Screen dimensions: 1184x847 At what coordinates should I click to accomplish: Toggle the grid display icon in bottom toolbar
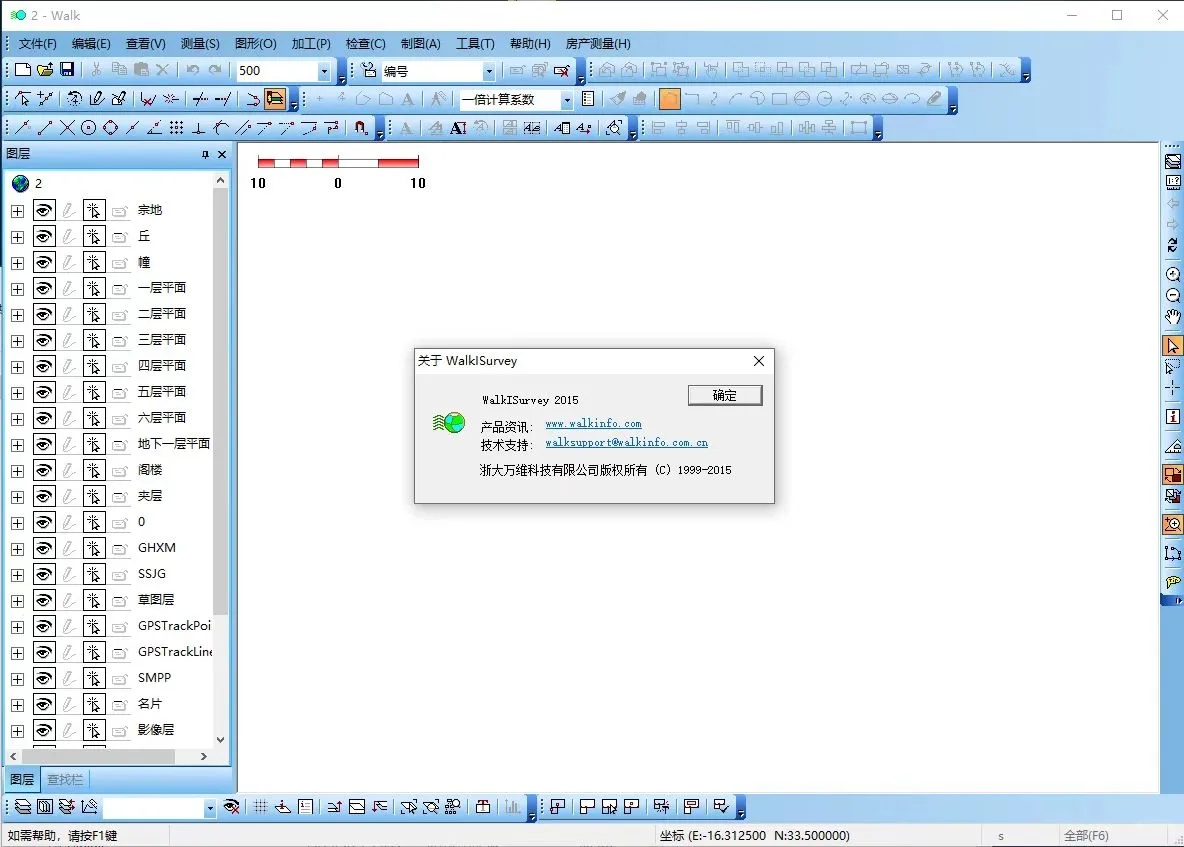click(261, 807)
